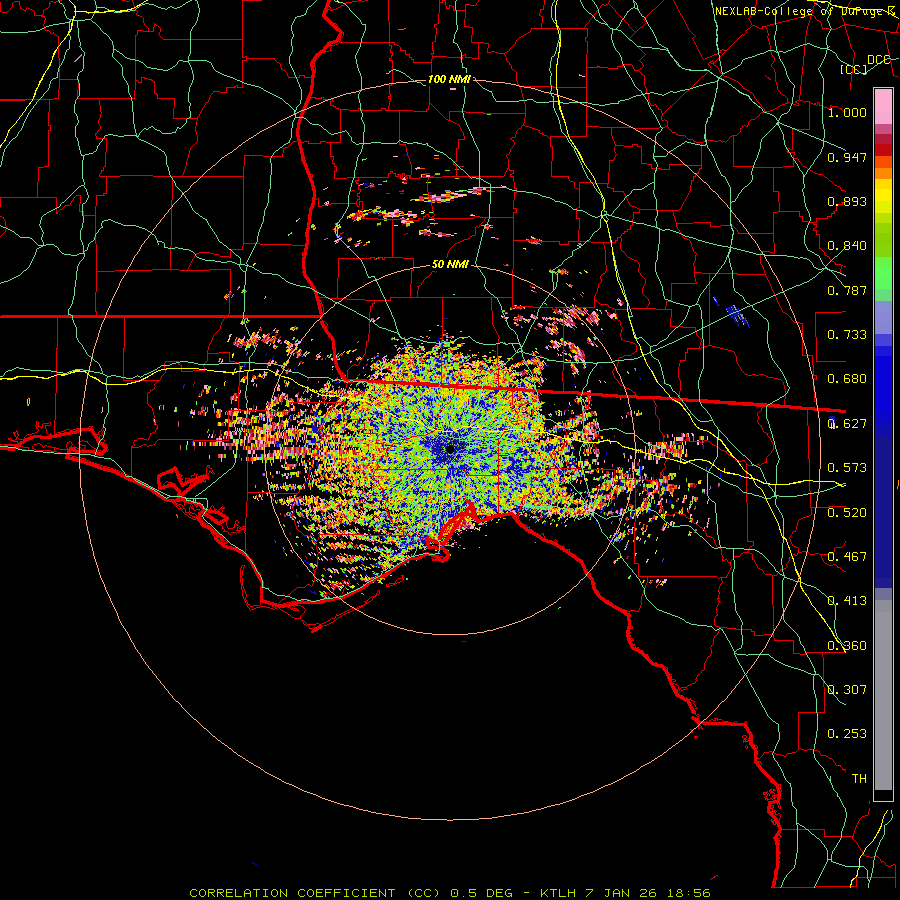
Task: Click the 0.360 color scale value
Action: point(847,646)
